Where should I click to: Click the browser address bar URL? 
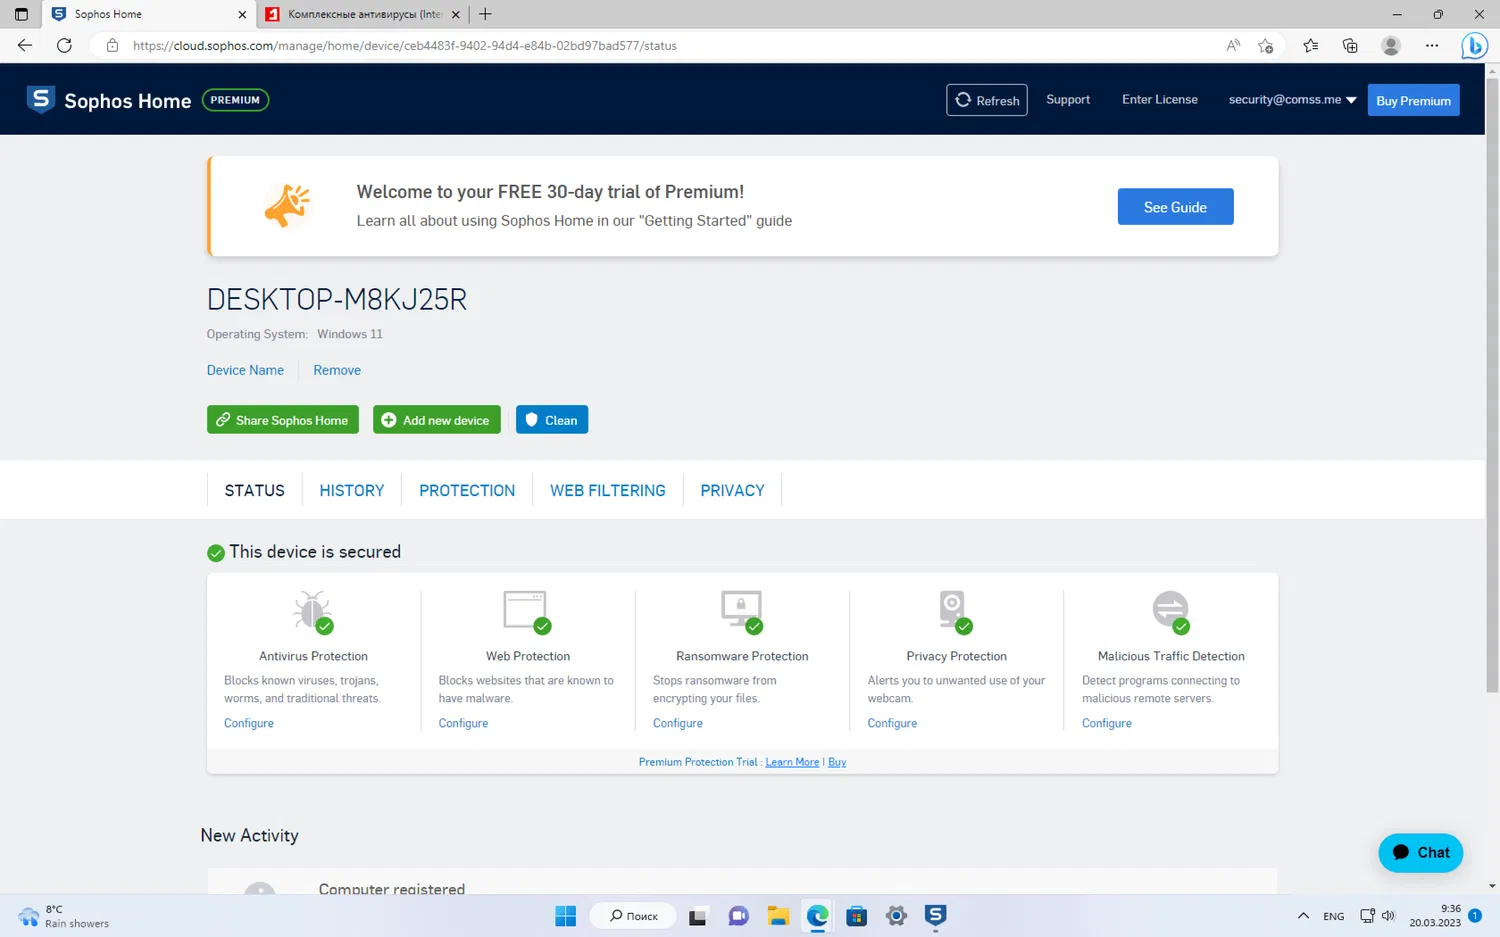click(x=404, y=46)
